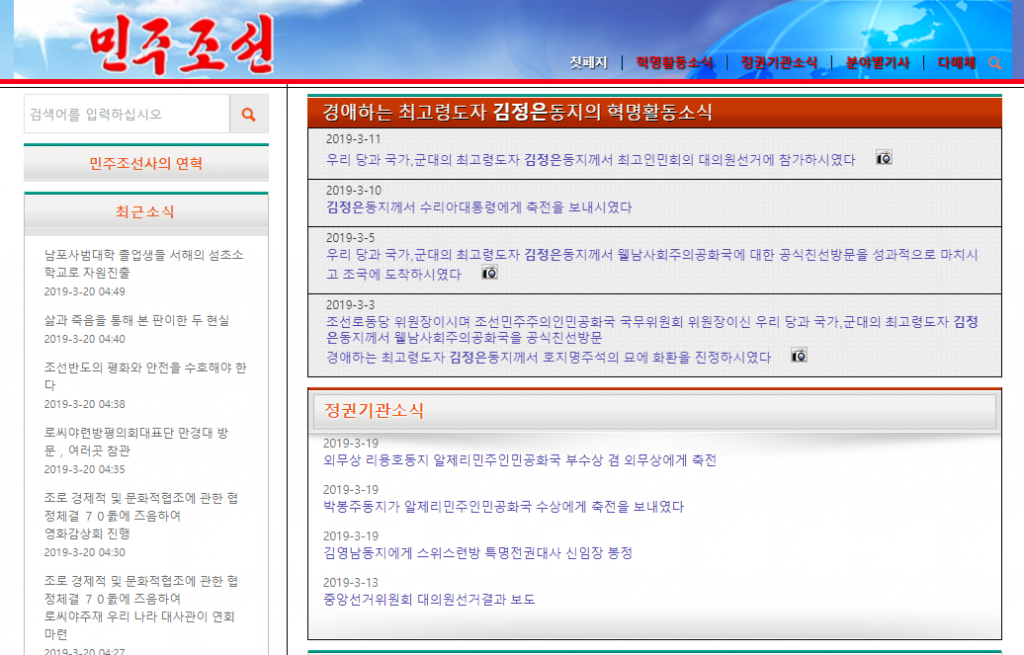Go to the 첫페지 menu item

tap(588, 63)
